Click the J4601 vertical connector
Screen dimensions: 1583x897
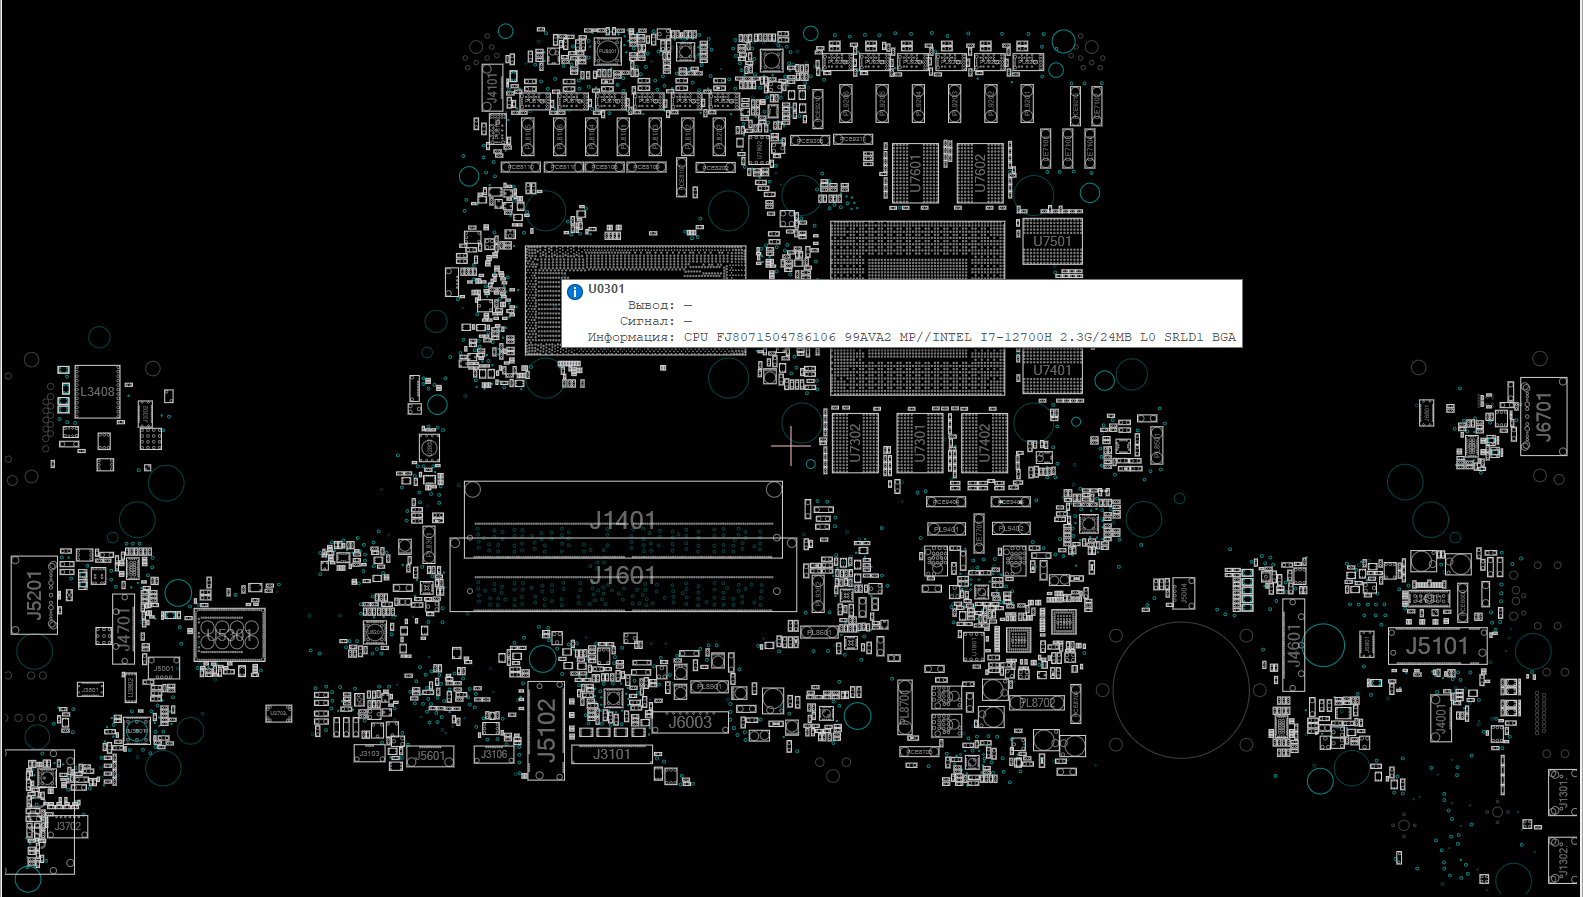pyautogui.click(x=1294, y=645)
